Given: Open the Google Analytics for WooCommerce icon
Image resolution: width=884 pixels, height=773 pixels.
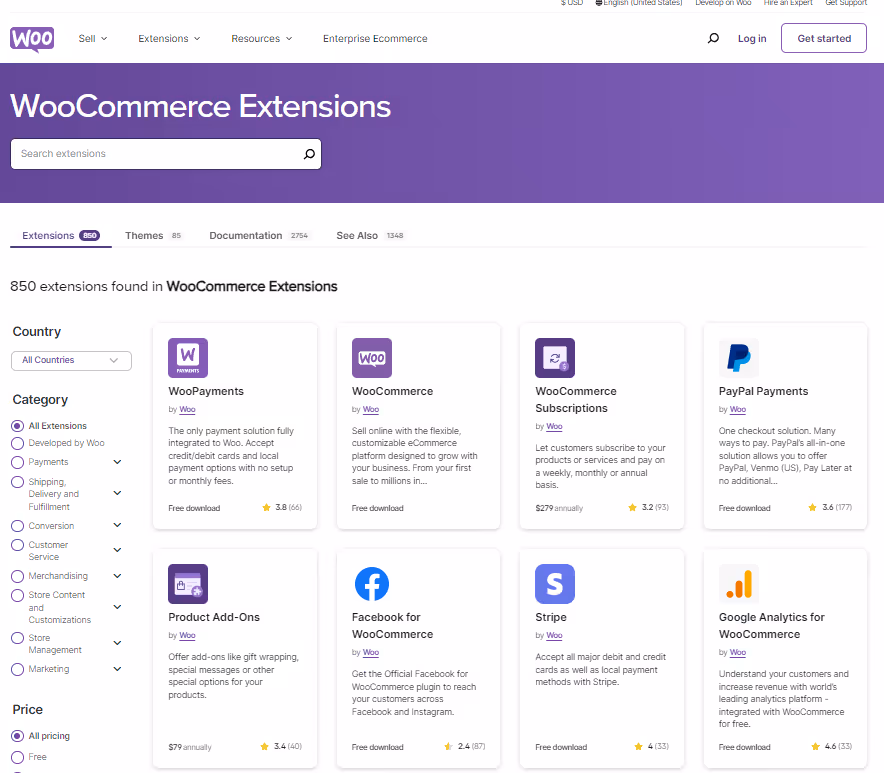Looking at the screenshot, I should click(x=737, y=583).
